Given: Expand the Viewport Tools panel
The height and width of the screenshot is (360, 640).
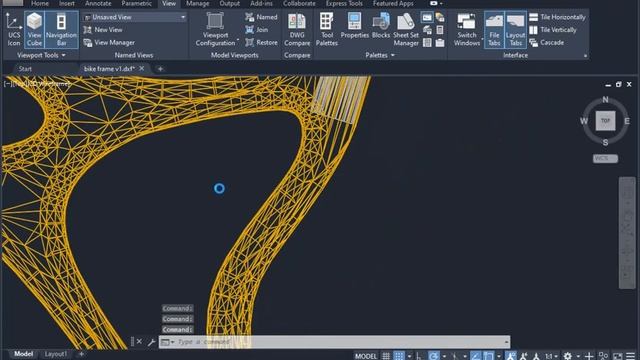Looking at the screenshot, I should coord(41,55).
